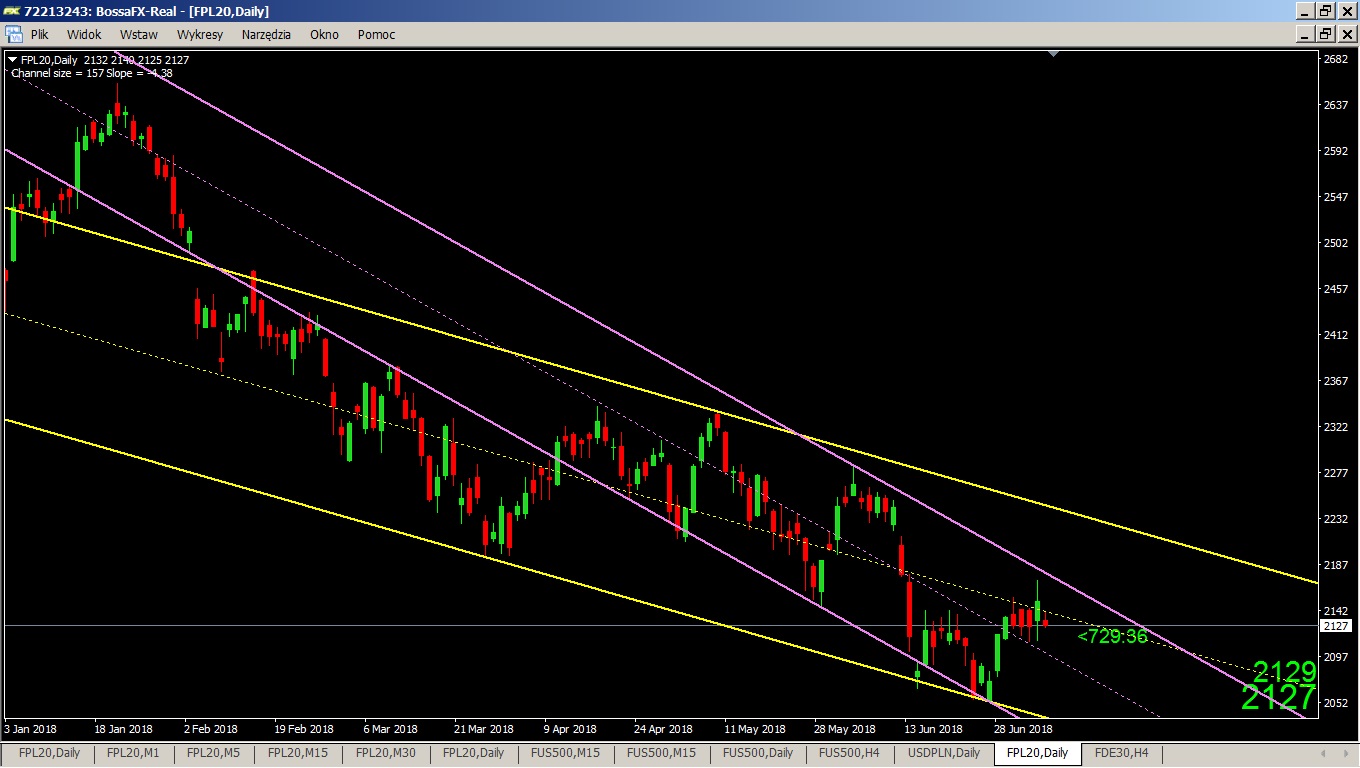Switch to the FDE30,H4 chart tab

[1121, 753]
